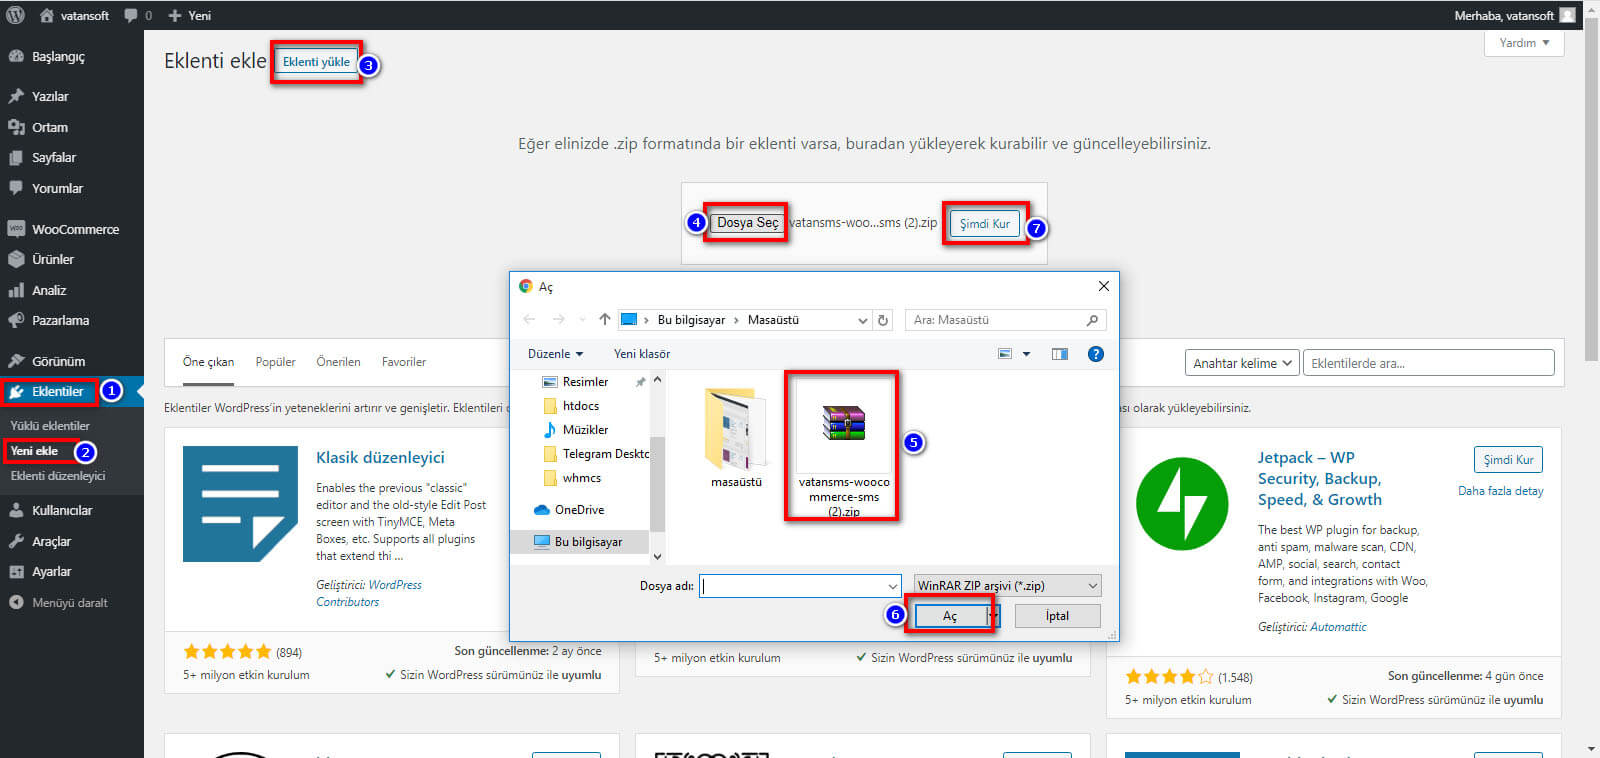1600x758 pixels.
Task: Click the Menüyü daralt collapse icon
Action: 16,602
